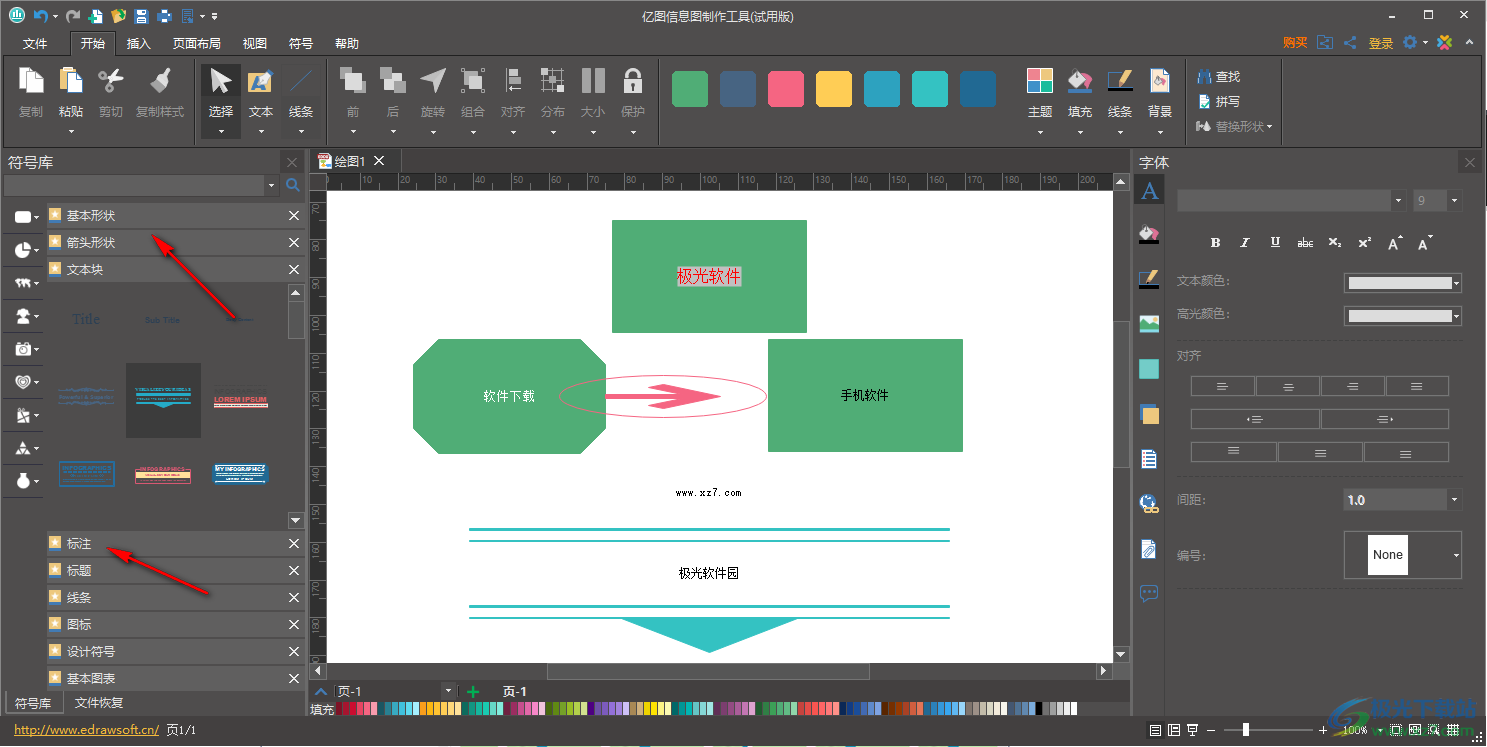
Task: Choose the Line (线条) drawing tool
Action: [301, 81]
